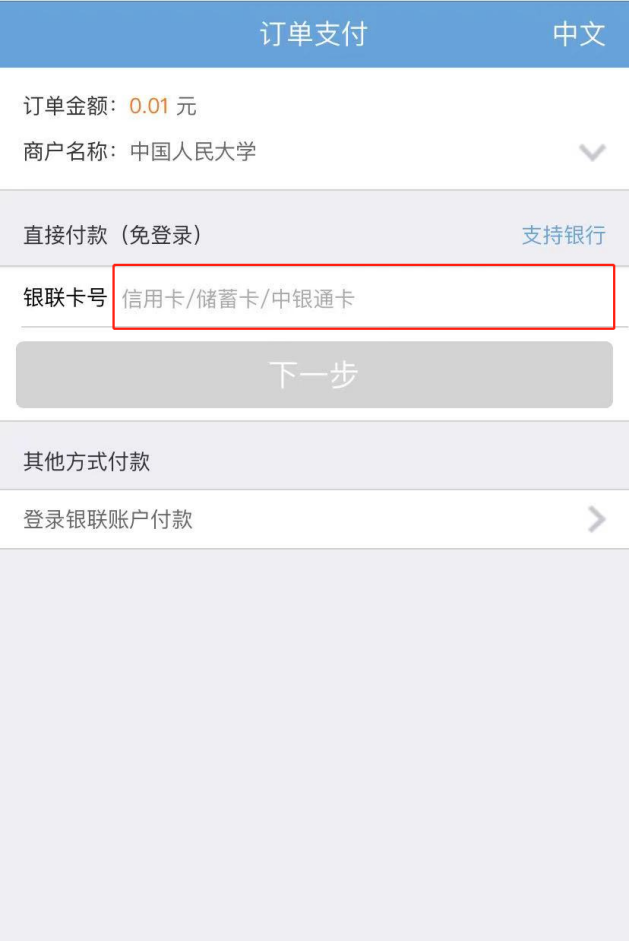The height and width of the screenshot is (941, 629).
Task: Focus the 银联卡号 card number input field
Action: pos(364,297)
